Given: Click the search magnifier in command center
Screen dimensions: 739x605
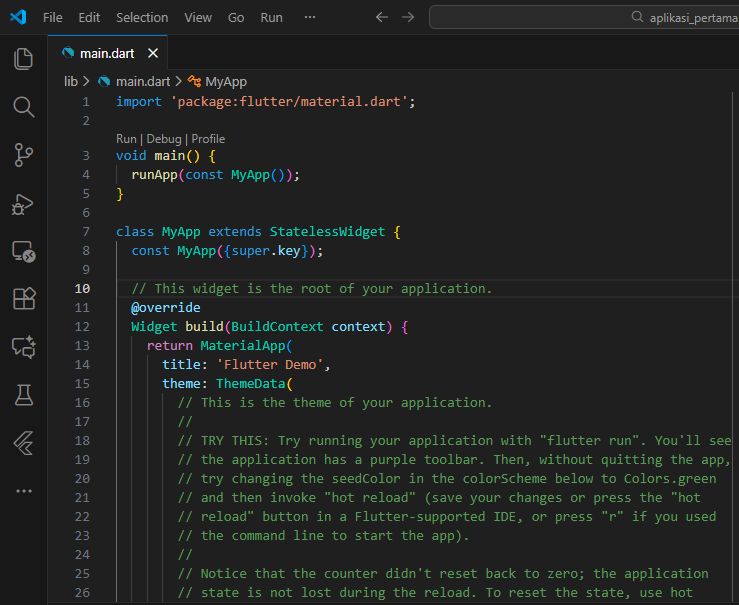Looking at the screenshot, I should click(637, 17).
